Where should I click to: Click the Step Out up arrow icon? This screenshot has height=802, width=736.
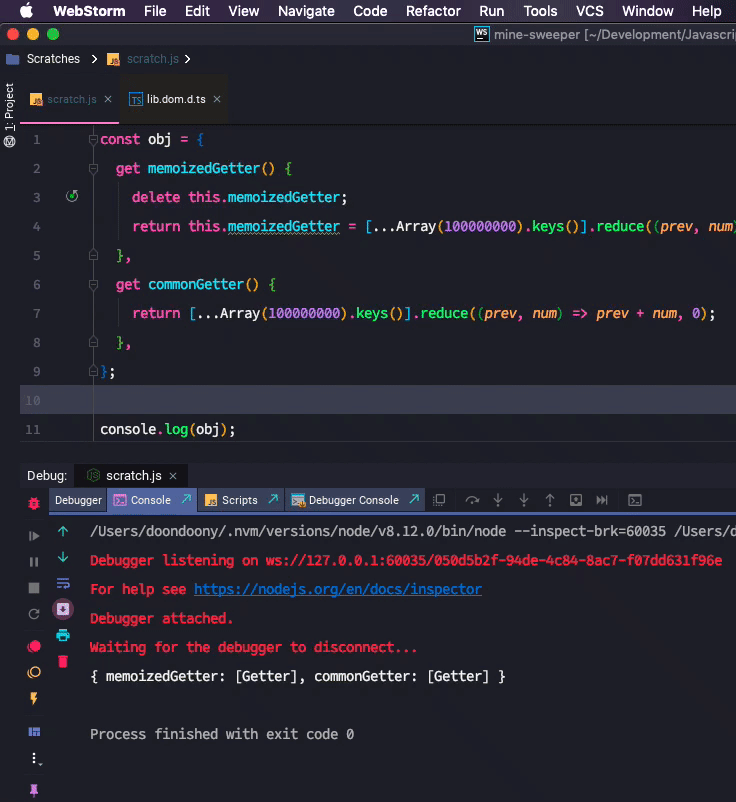550,500
